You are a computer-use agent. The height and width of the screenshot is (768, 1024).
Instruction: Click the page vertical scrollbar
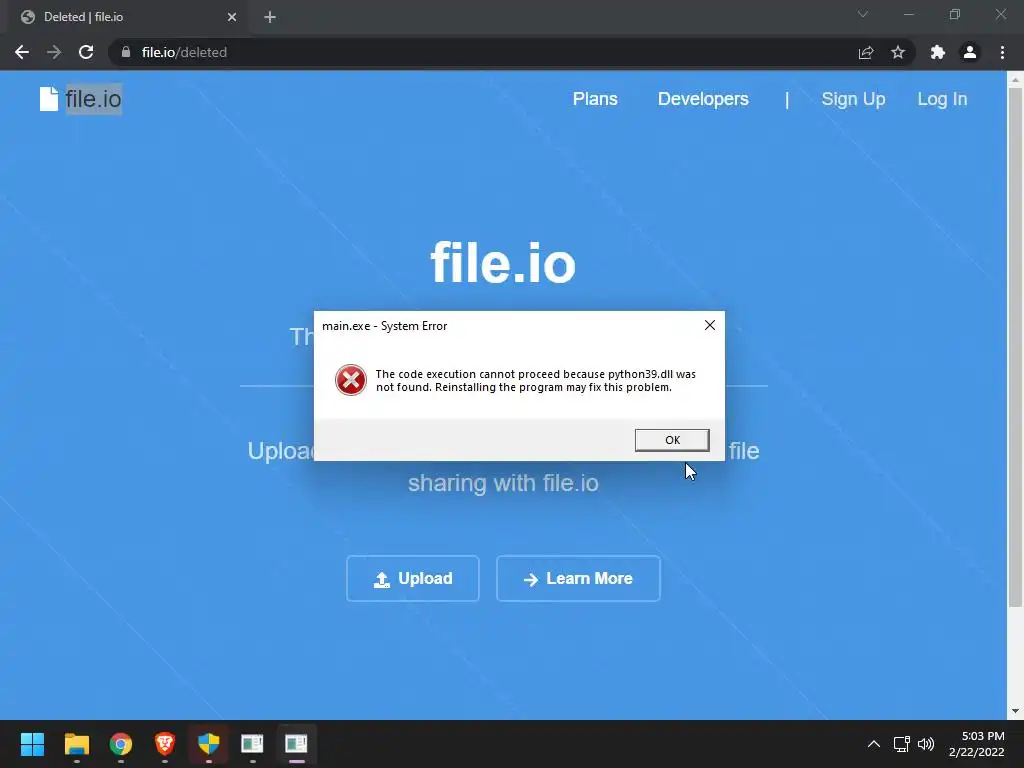coord(1015,346)
